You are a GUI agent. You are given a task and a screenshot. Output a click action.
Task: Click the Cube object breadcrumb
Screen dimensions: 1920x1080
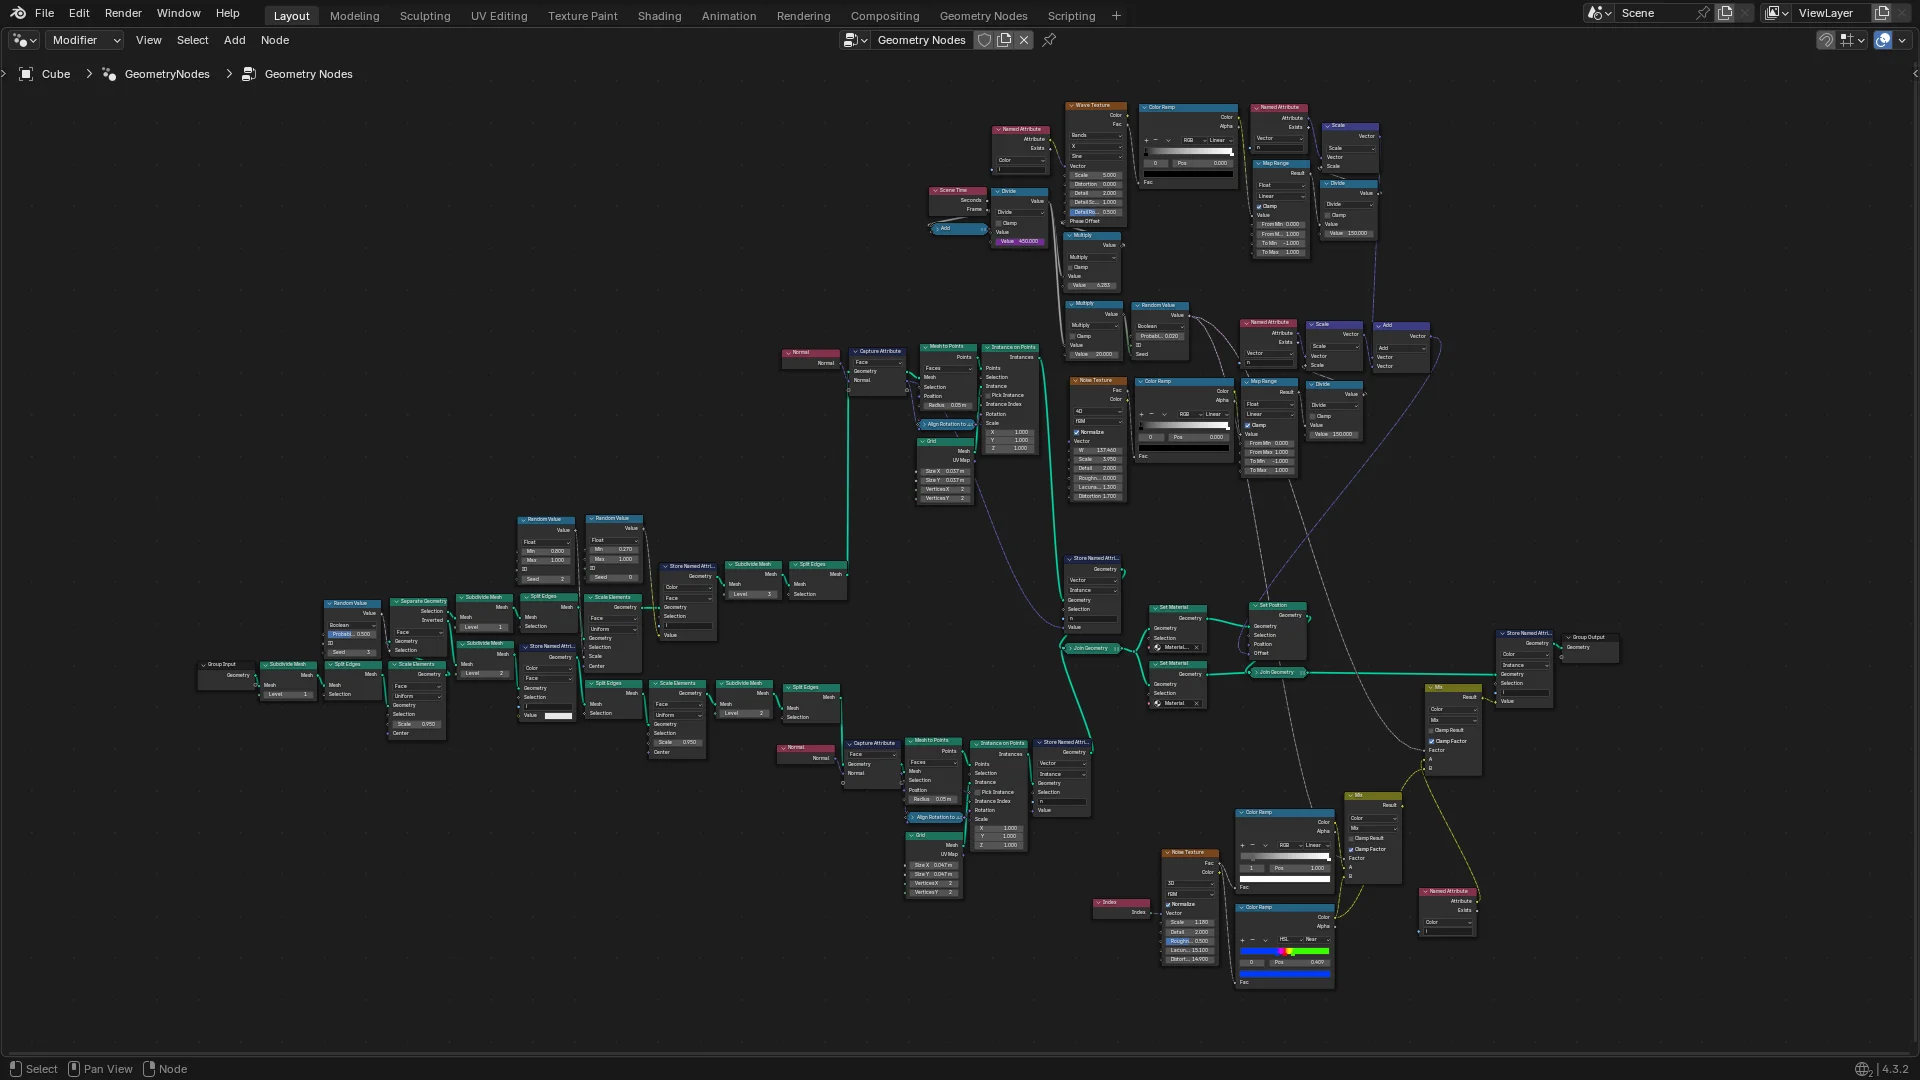pos(55,74)
